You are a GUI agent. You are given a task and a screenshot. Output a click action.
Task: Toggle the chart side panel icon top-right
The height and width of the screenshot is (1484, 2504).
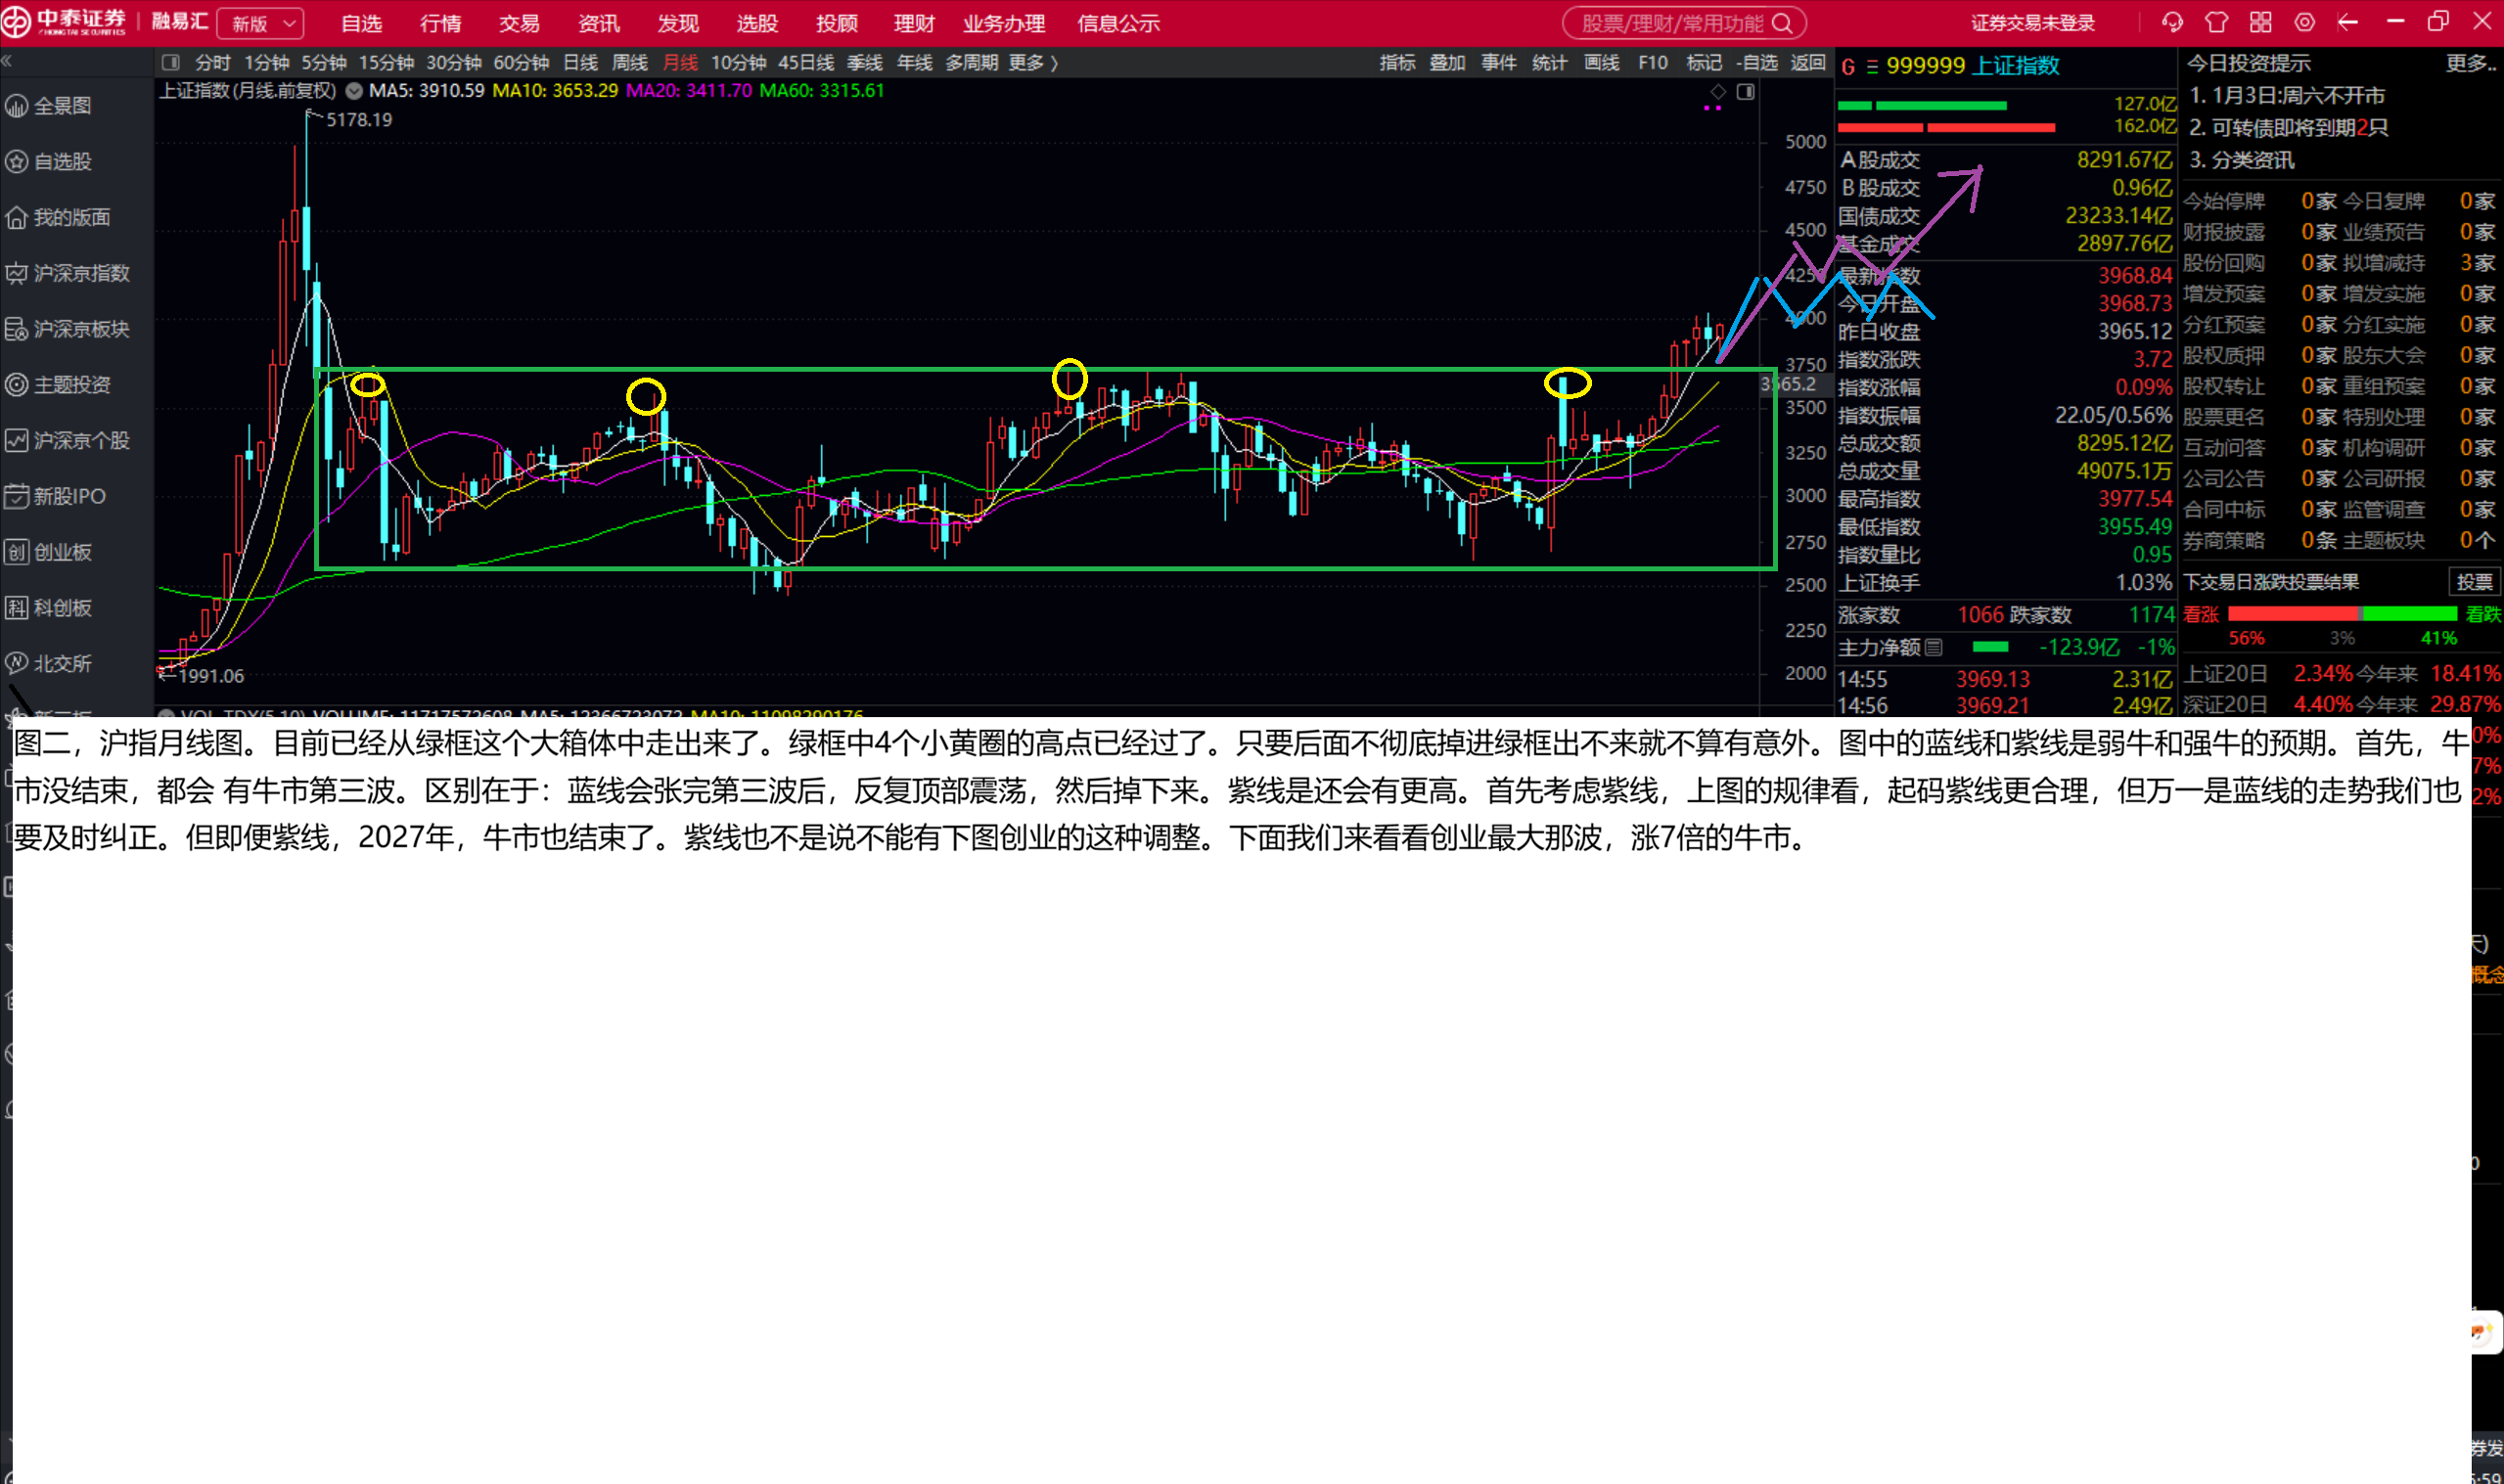1745,92
